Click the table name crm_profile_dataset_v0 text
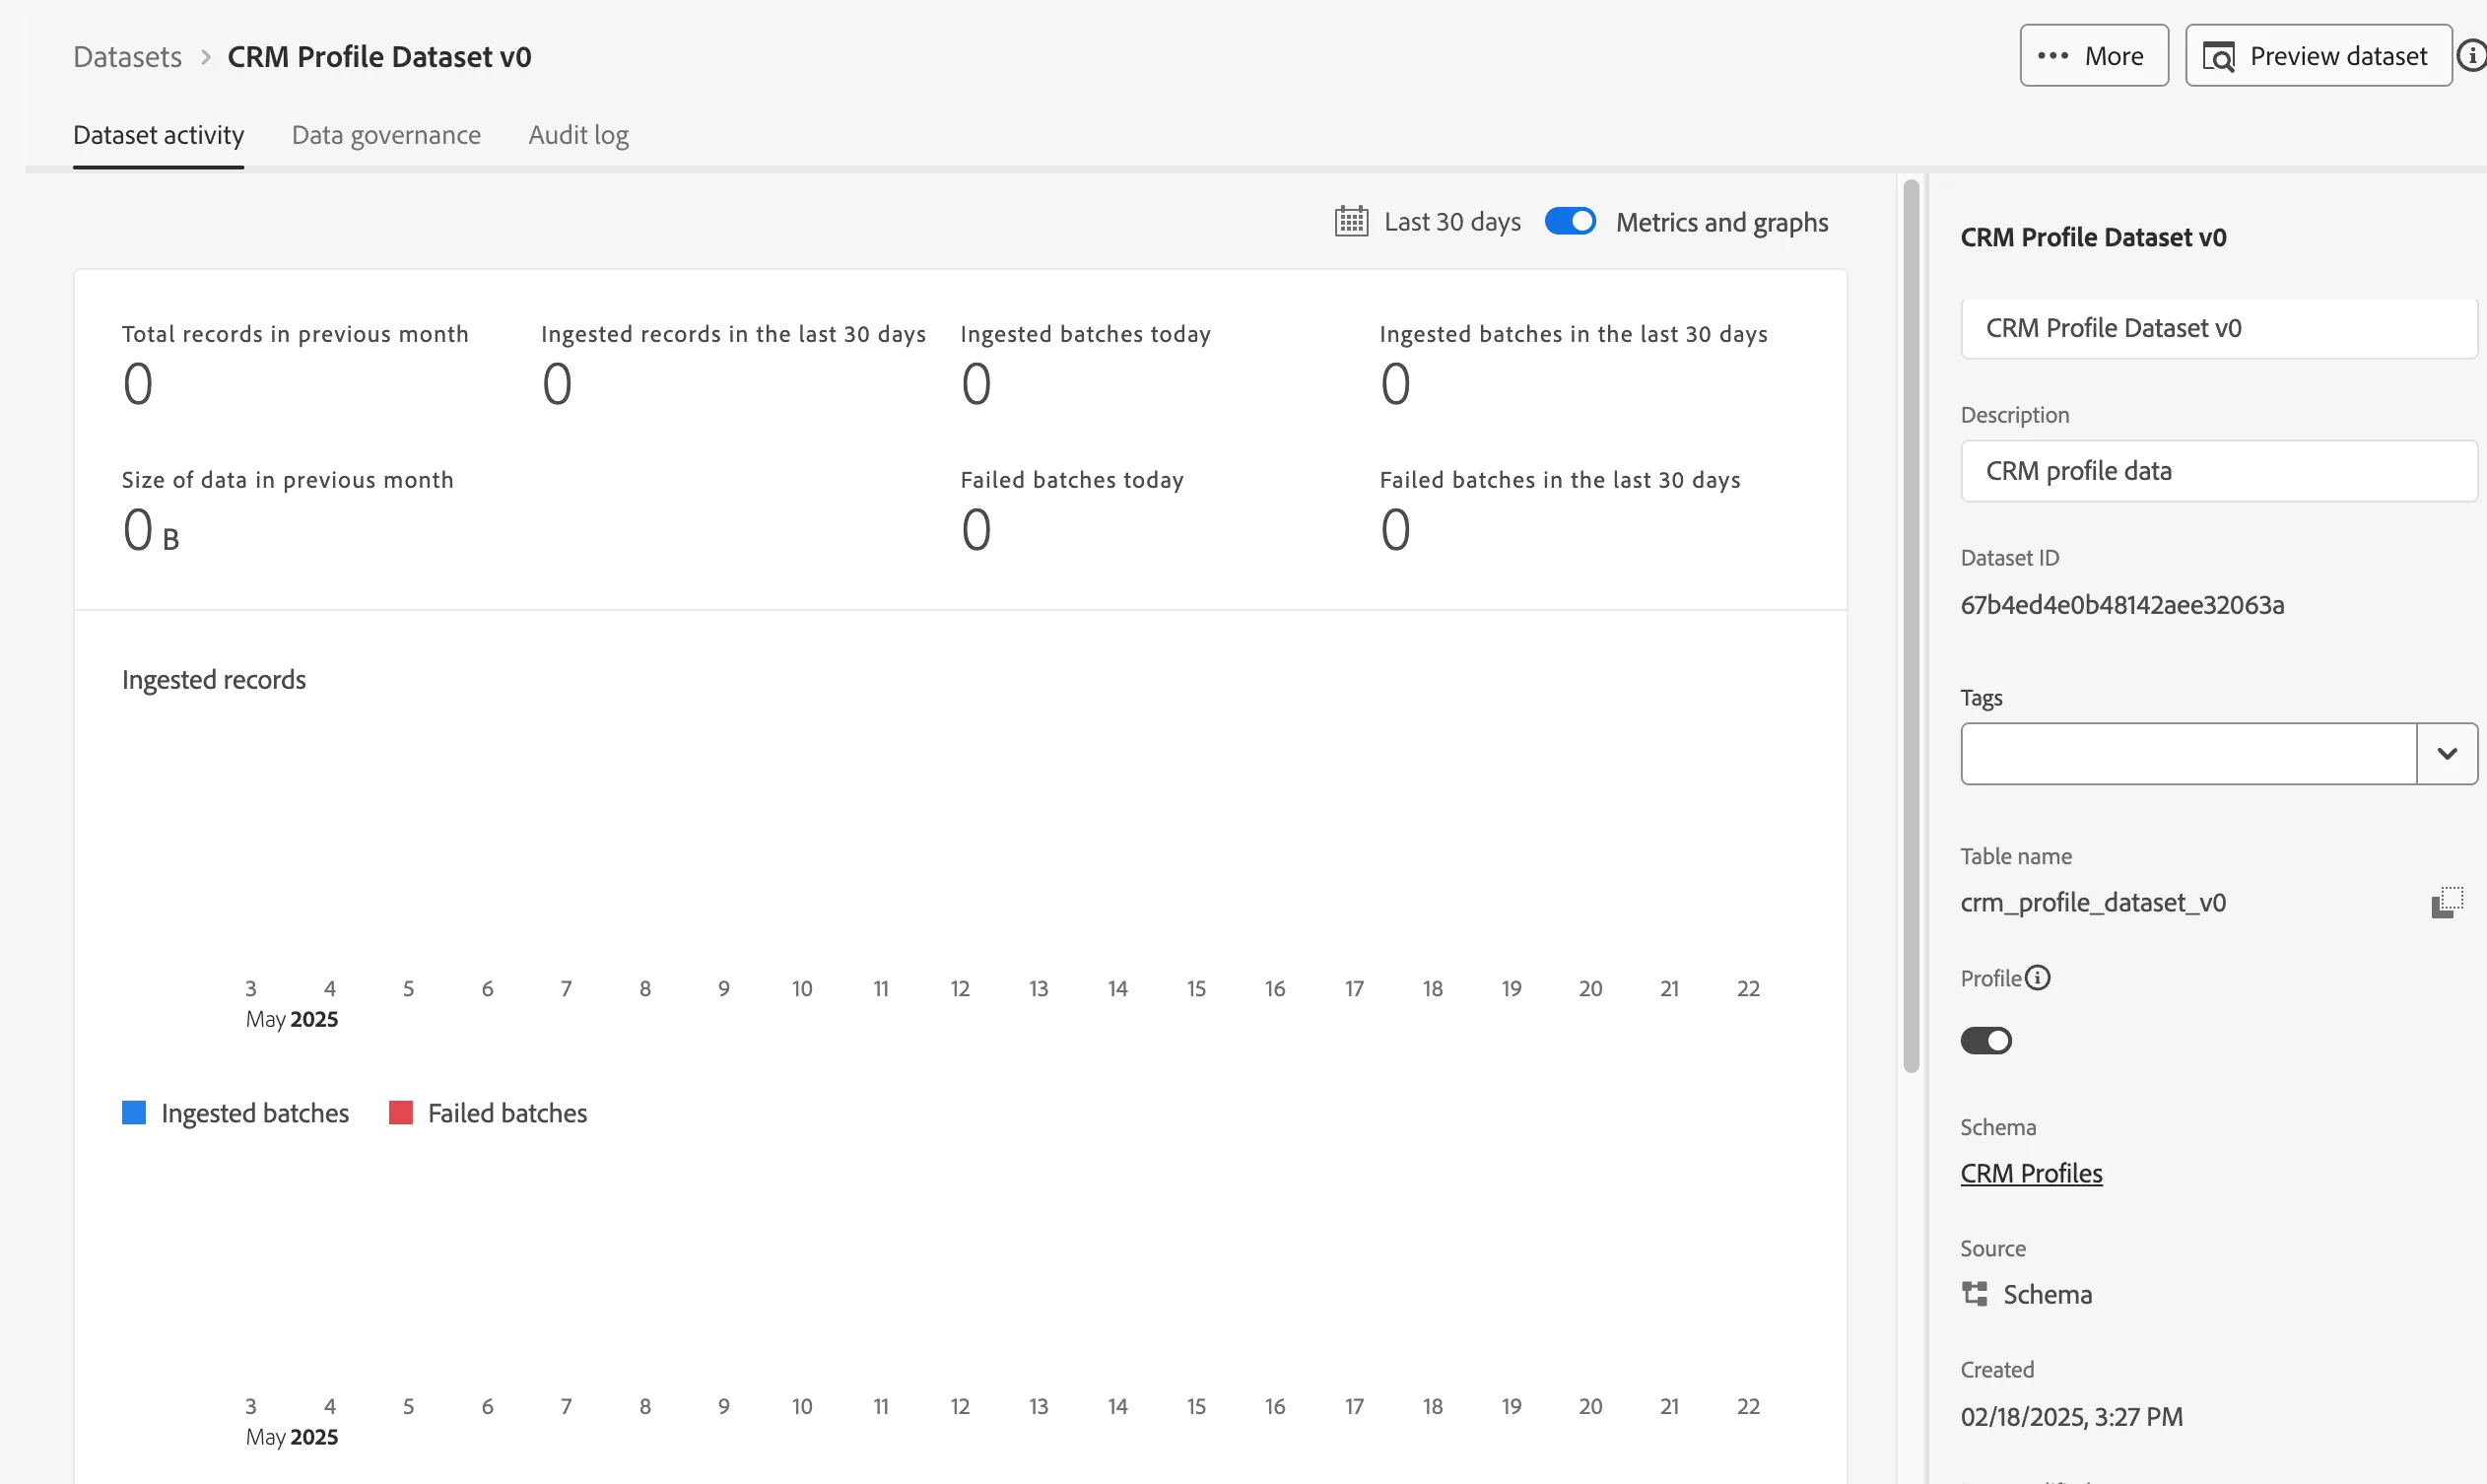2487x1484 pixels. [x=2093, y=903]
